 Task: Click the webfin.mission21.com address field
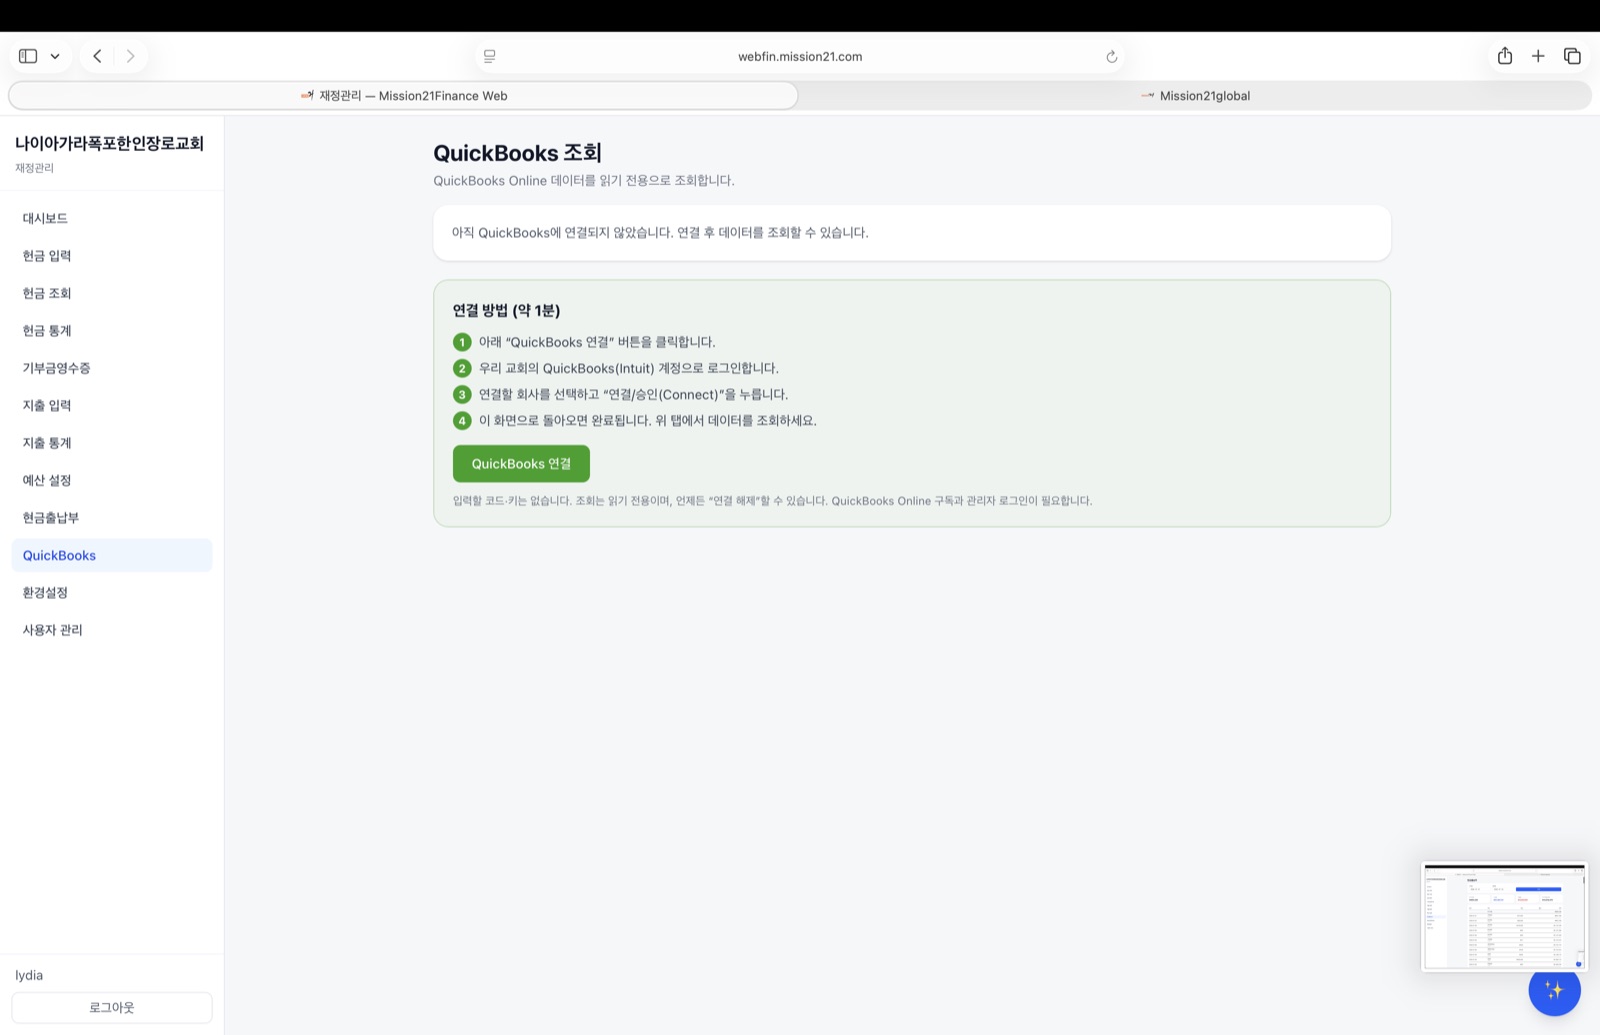tap(800, 57)
